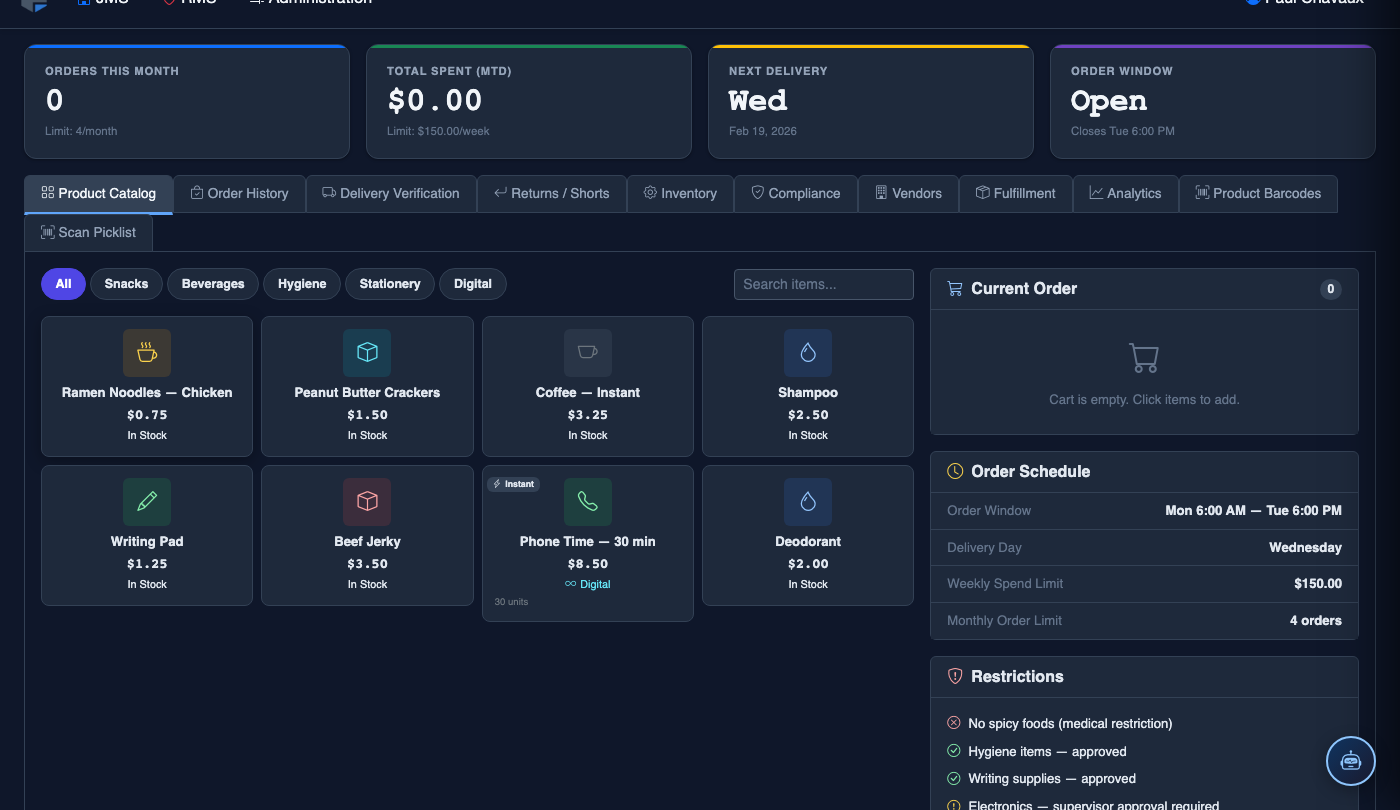Select the Beef Jerky box icon

pos(367,502)
